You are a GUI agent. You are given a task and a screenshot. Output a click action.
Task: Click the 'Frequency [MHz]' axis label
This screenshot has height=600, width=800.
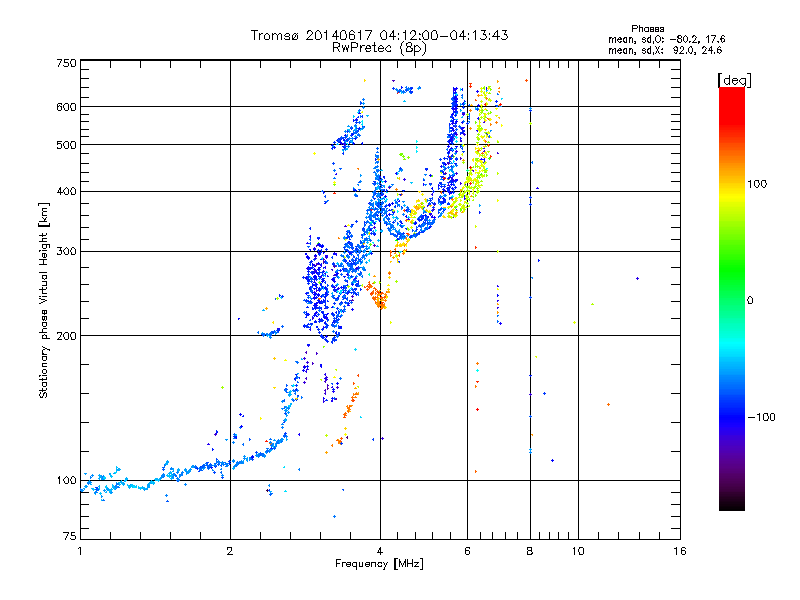click(x=379, y=564)
